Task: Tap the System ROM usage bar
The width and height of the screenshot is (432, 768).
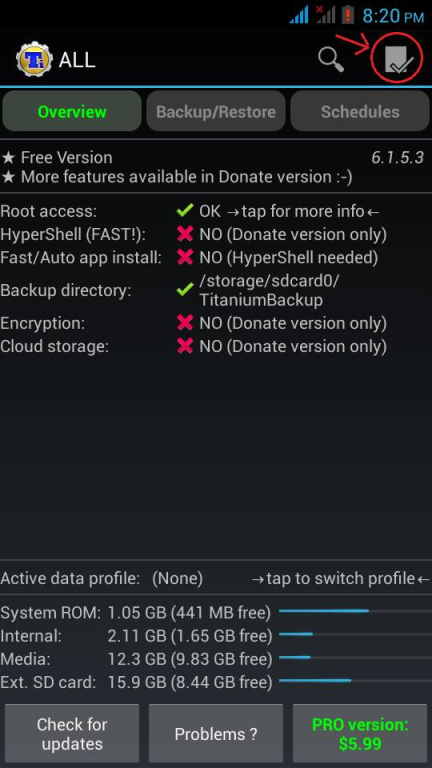Action: [355, 611]
